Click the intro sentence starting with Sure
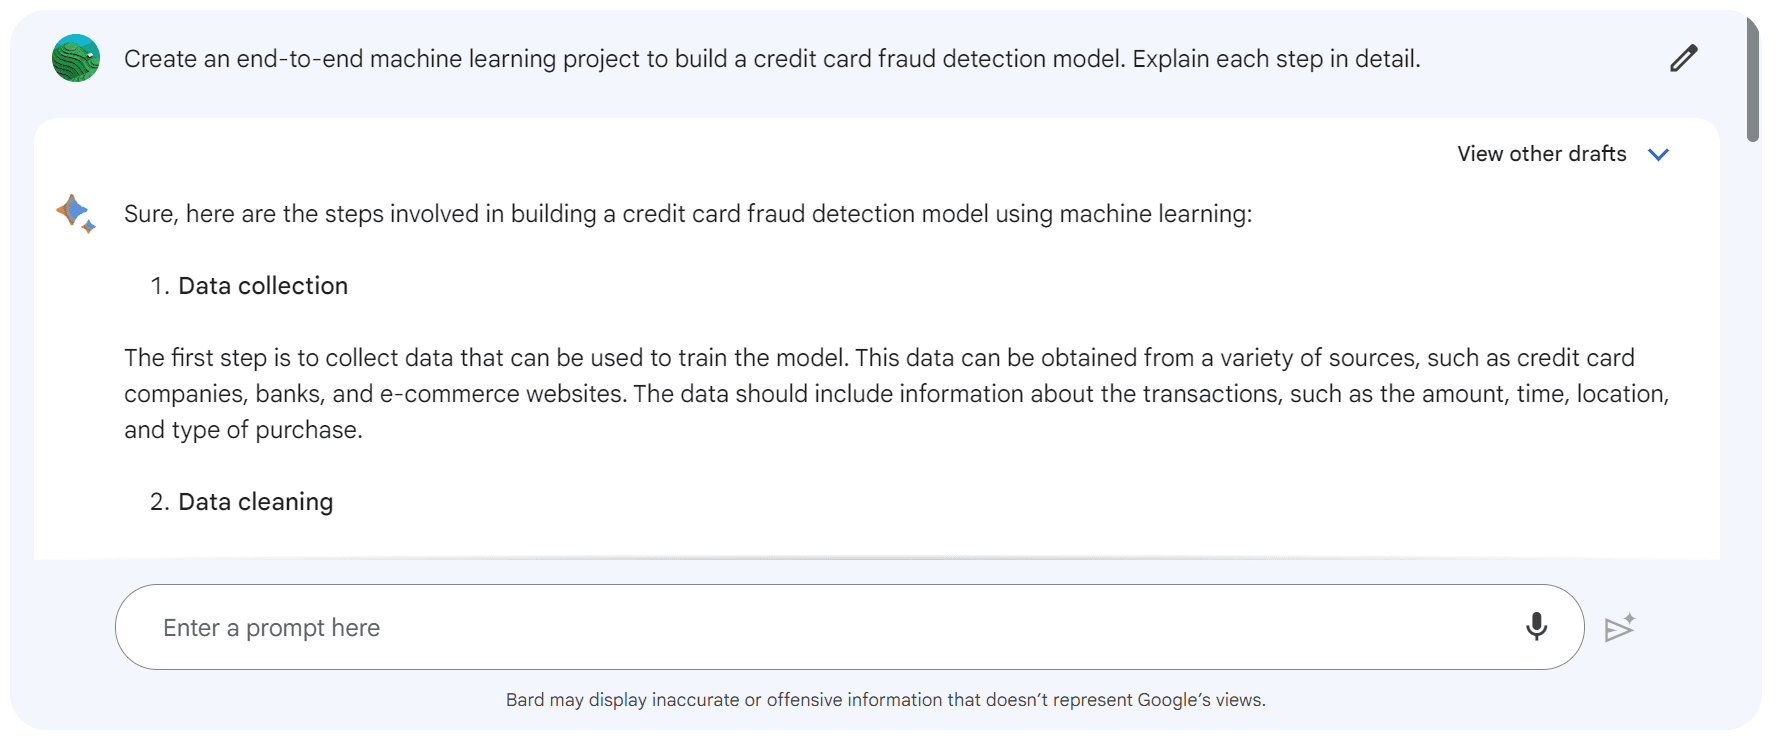Image resolution: width=1786 pixels, height=754 pixels. 688,214
